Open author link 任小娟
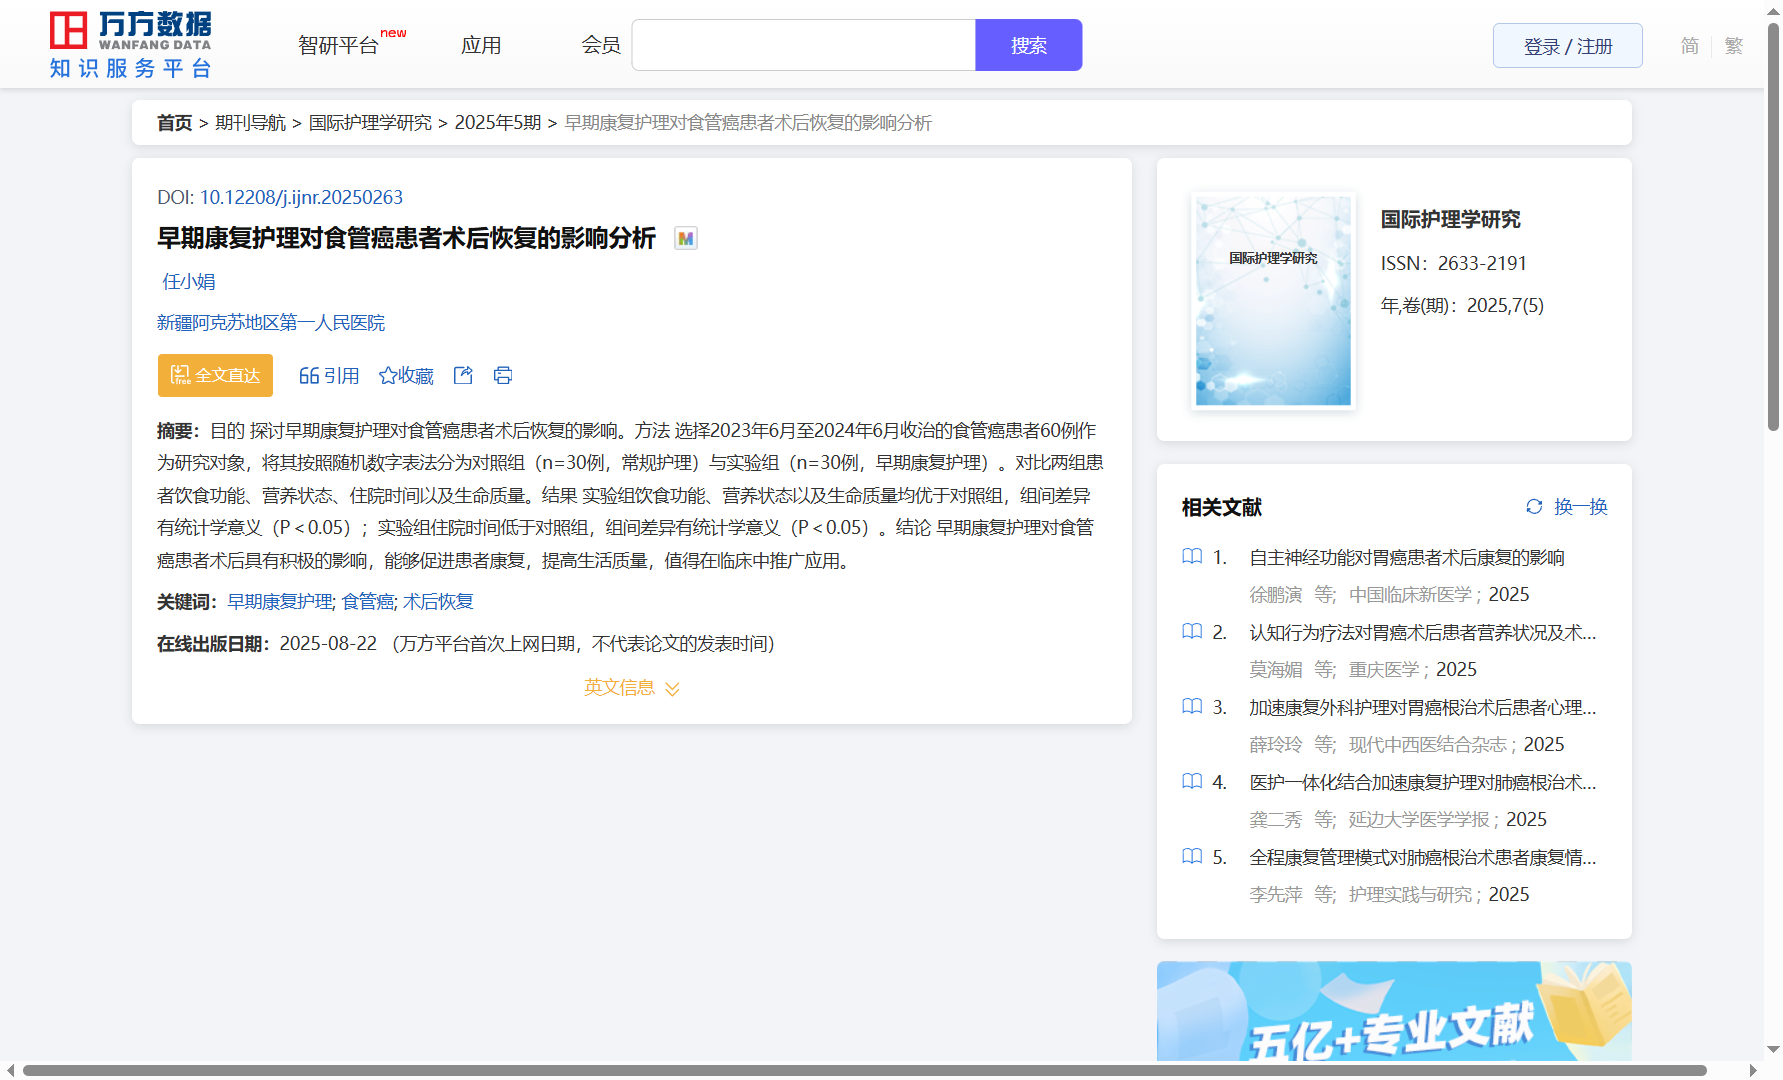 coord(189,282)
